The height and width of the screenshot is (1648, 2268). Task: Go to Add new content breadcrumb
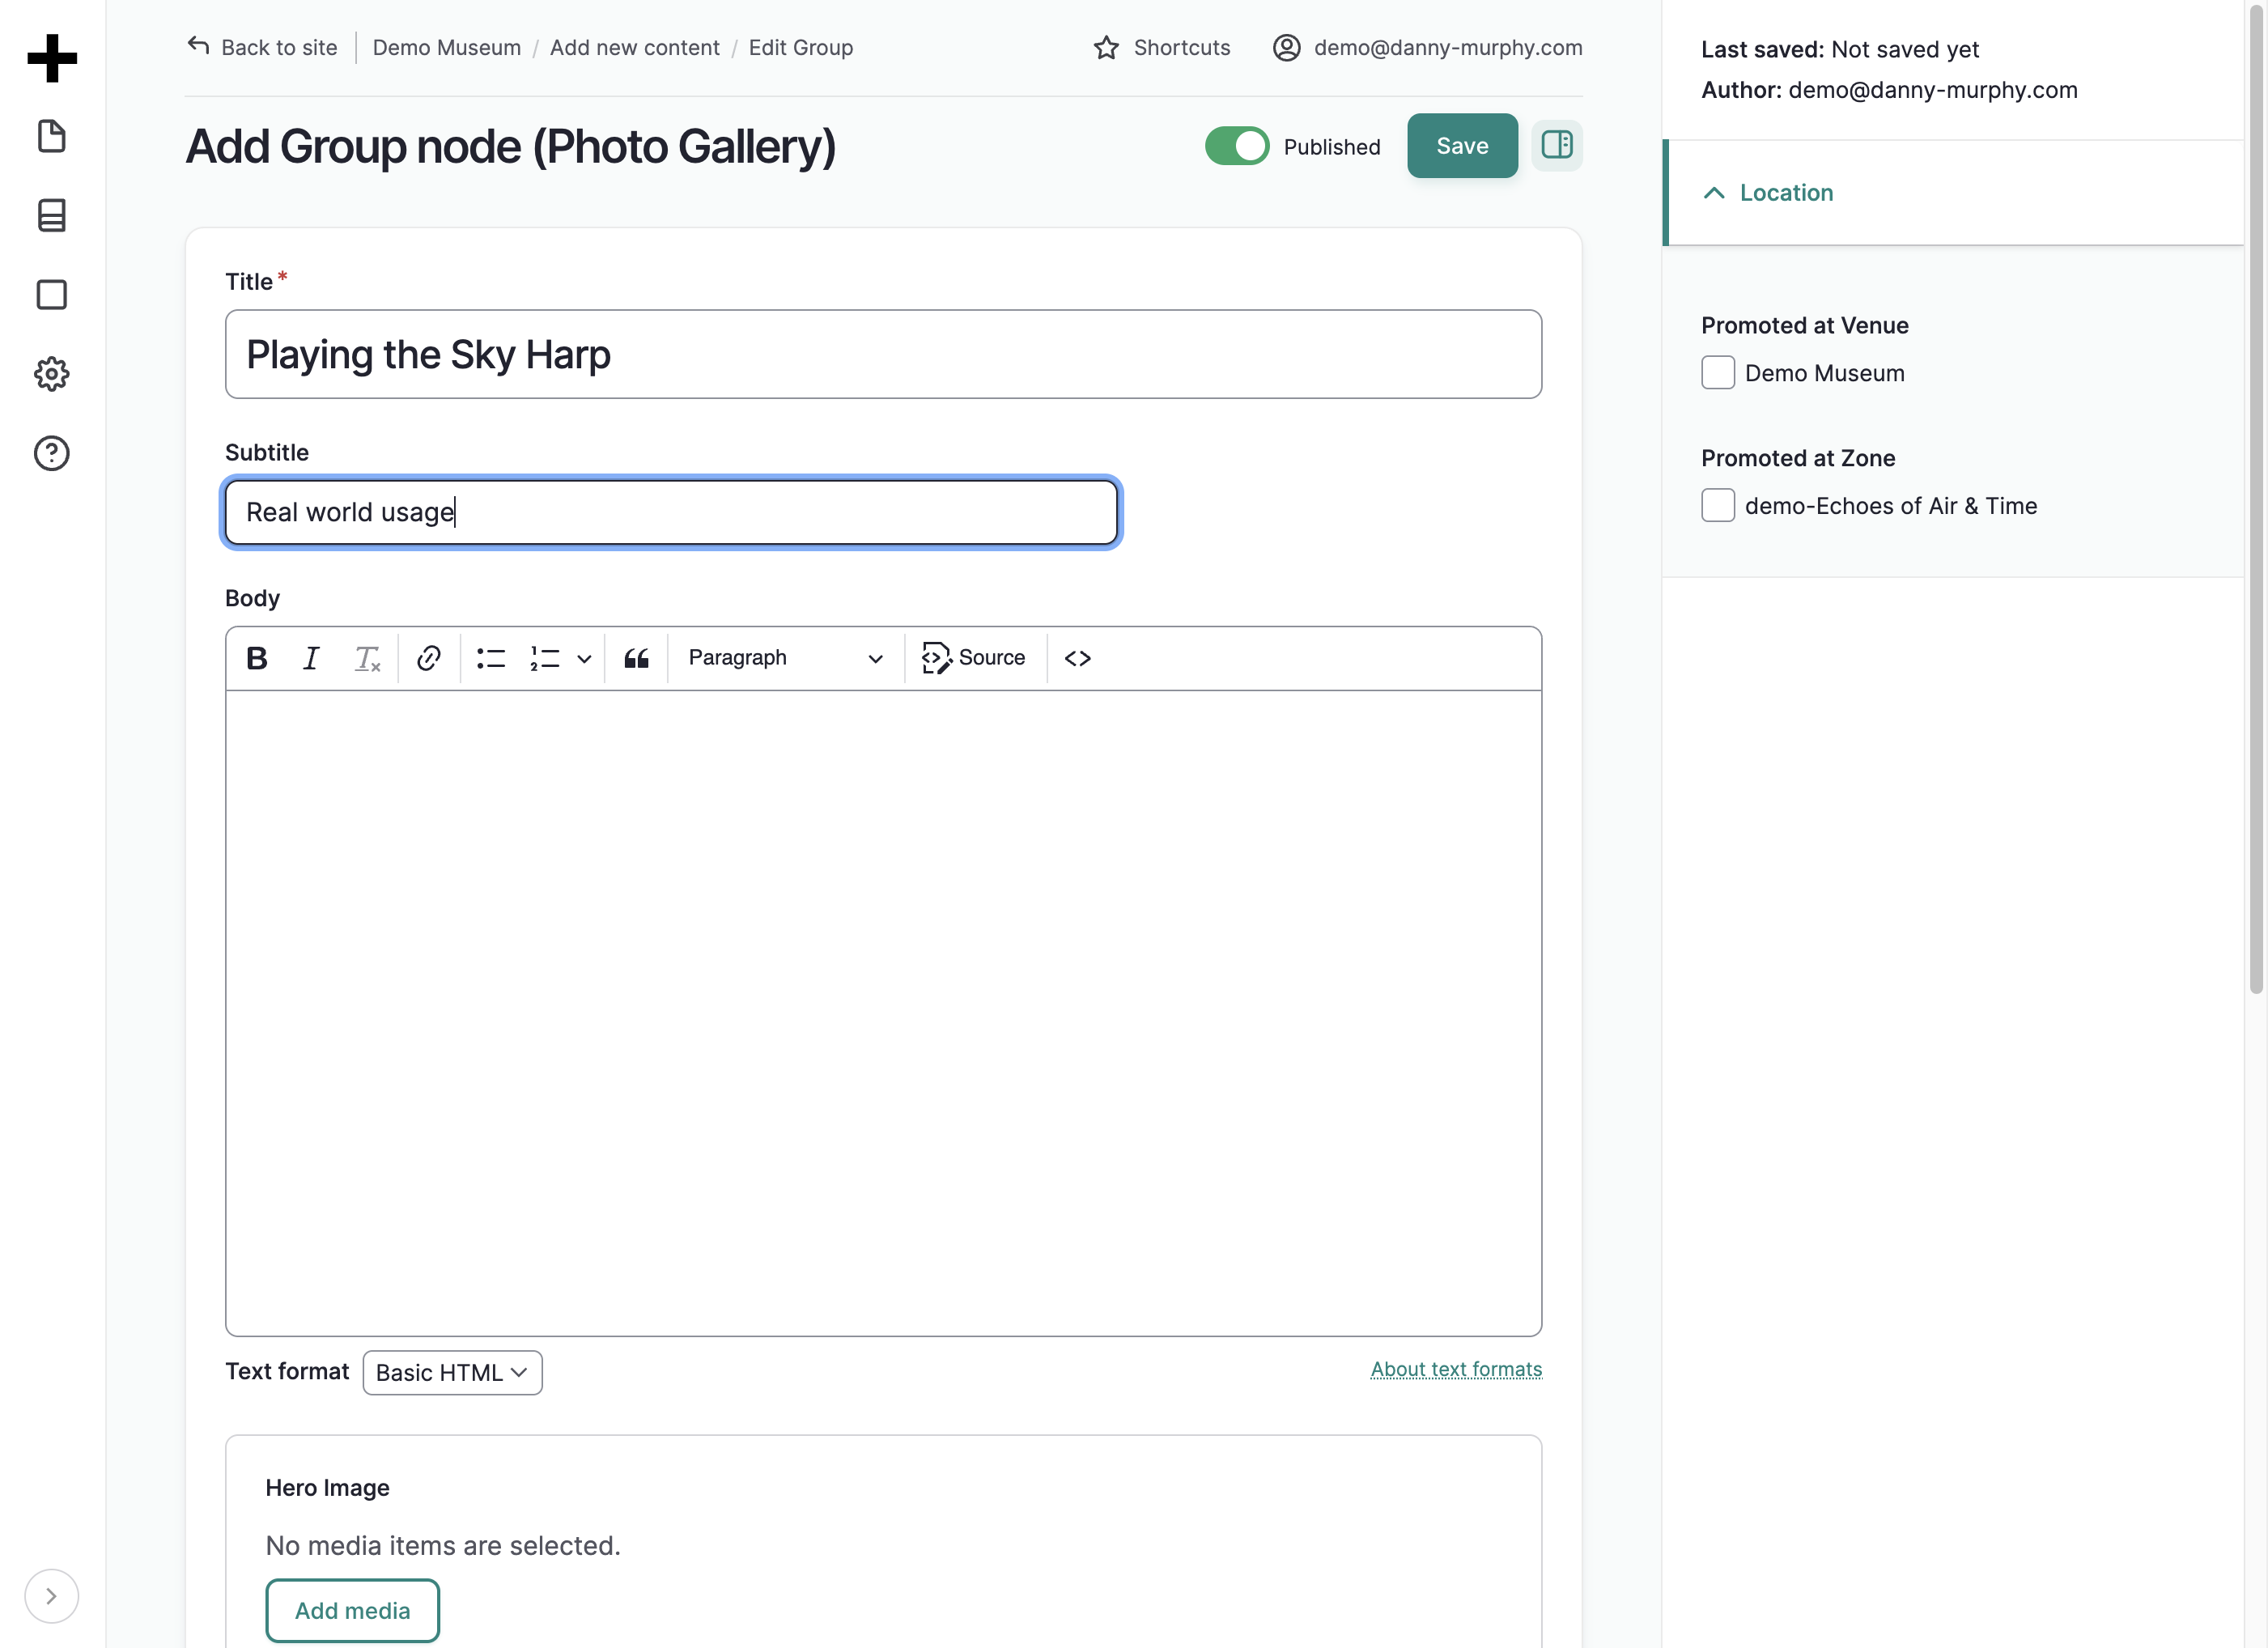pyautogui.click(x=635, y=48)
